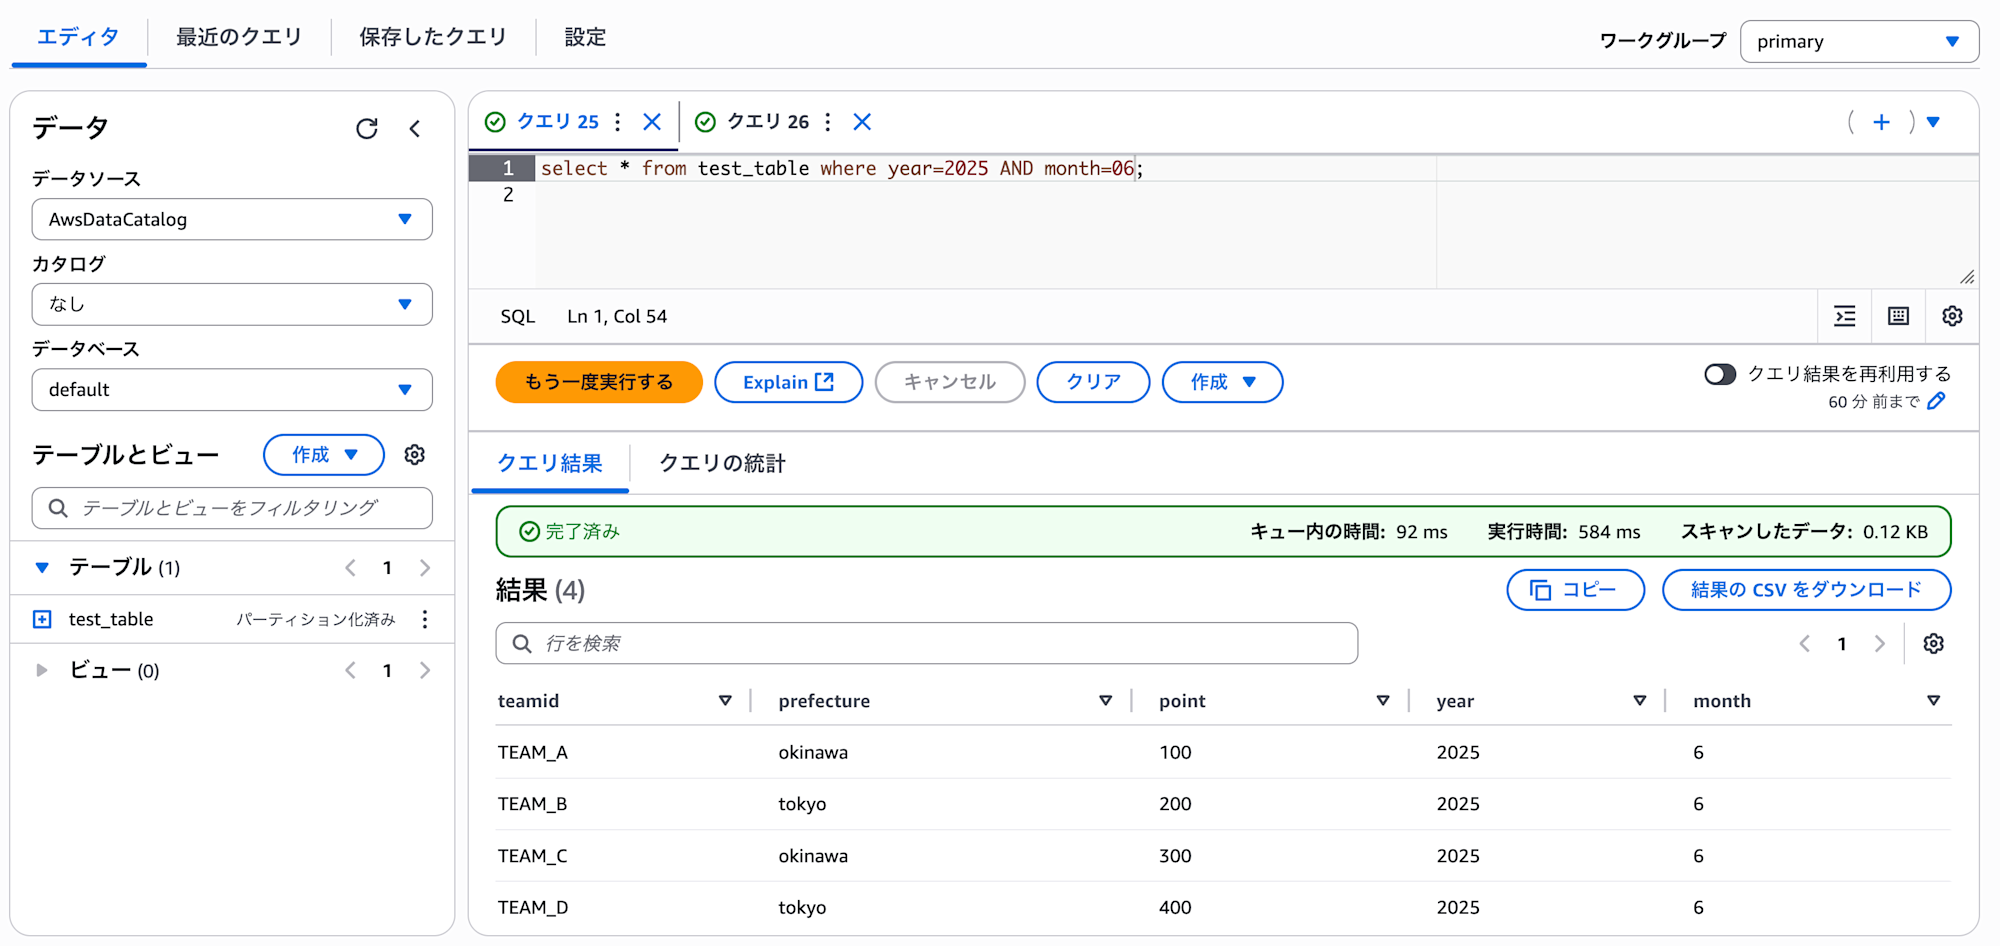This screenshot has width=2000, height=946.
Task: Open the tables and views settings gear
Action: coord(415,455)
